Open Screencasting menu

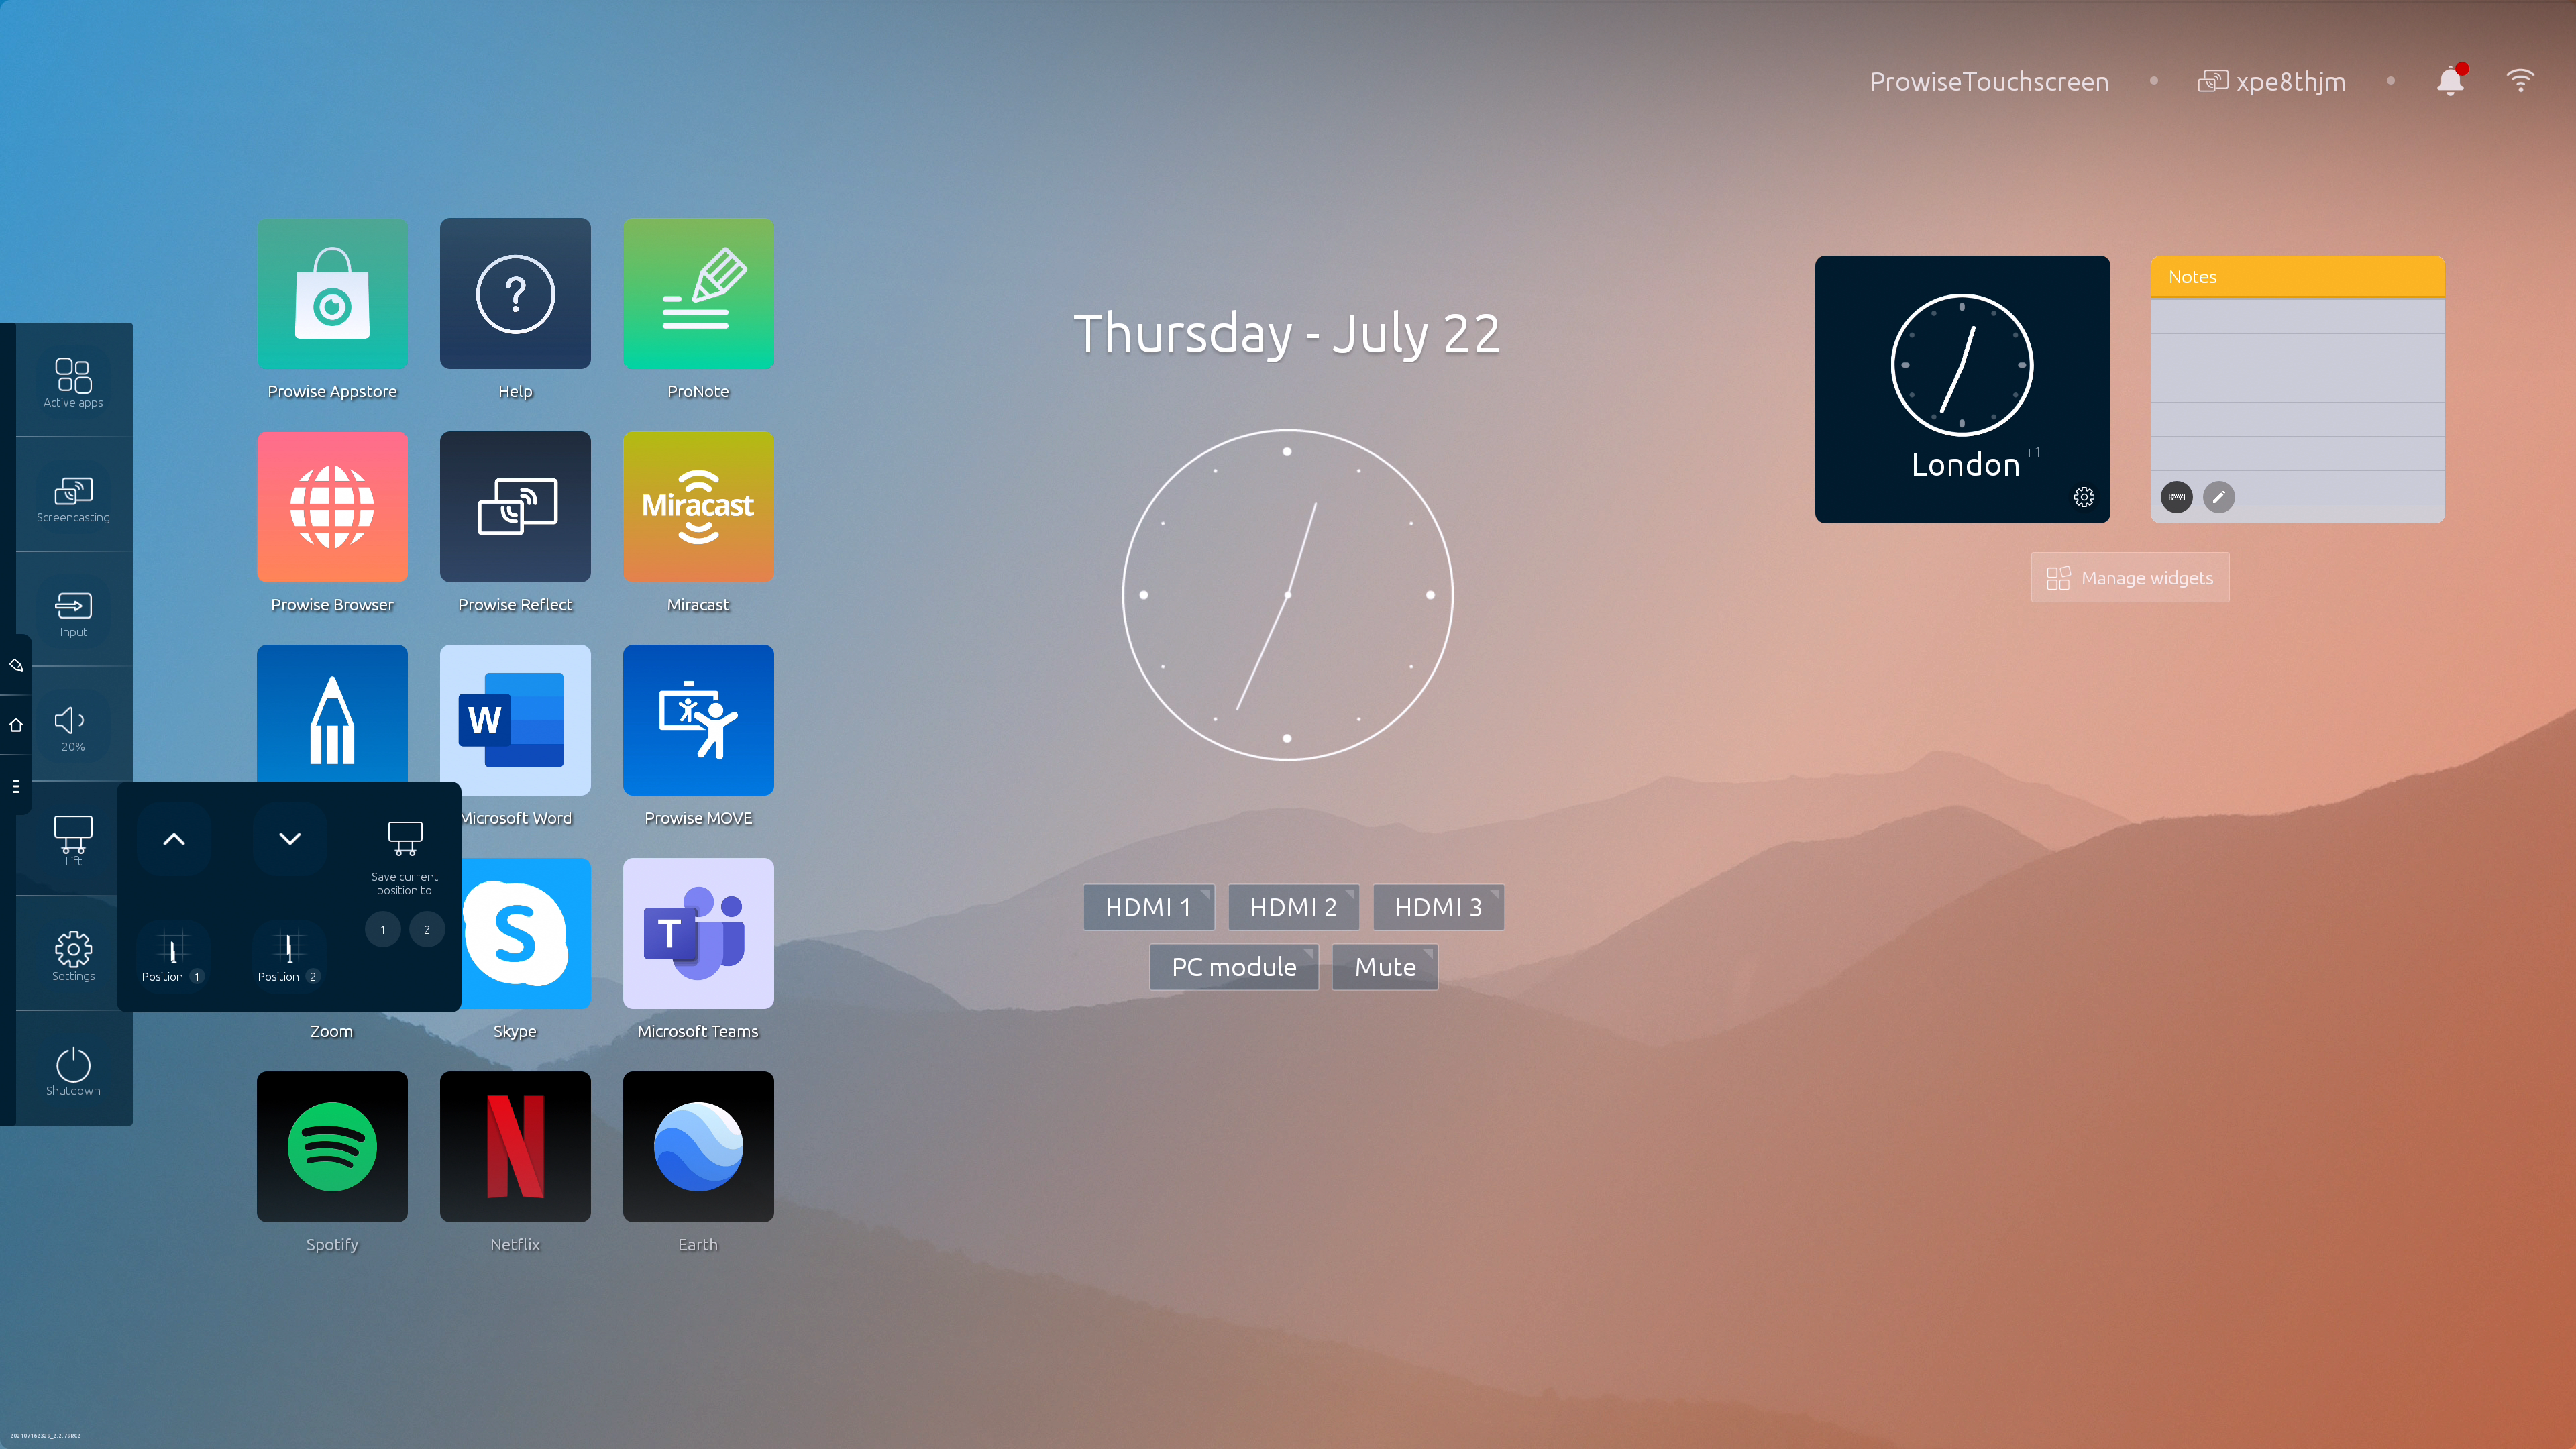coord(72,492)
